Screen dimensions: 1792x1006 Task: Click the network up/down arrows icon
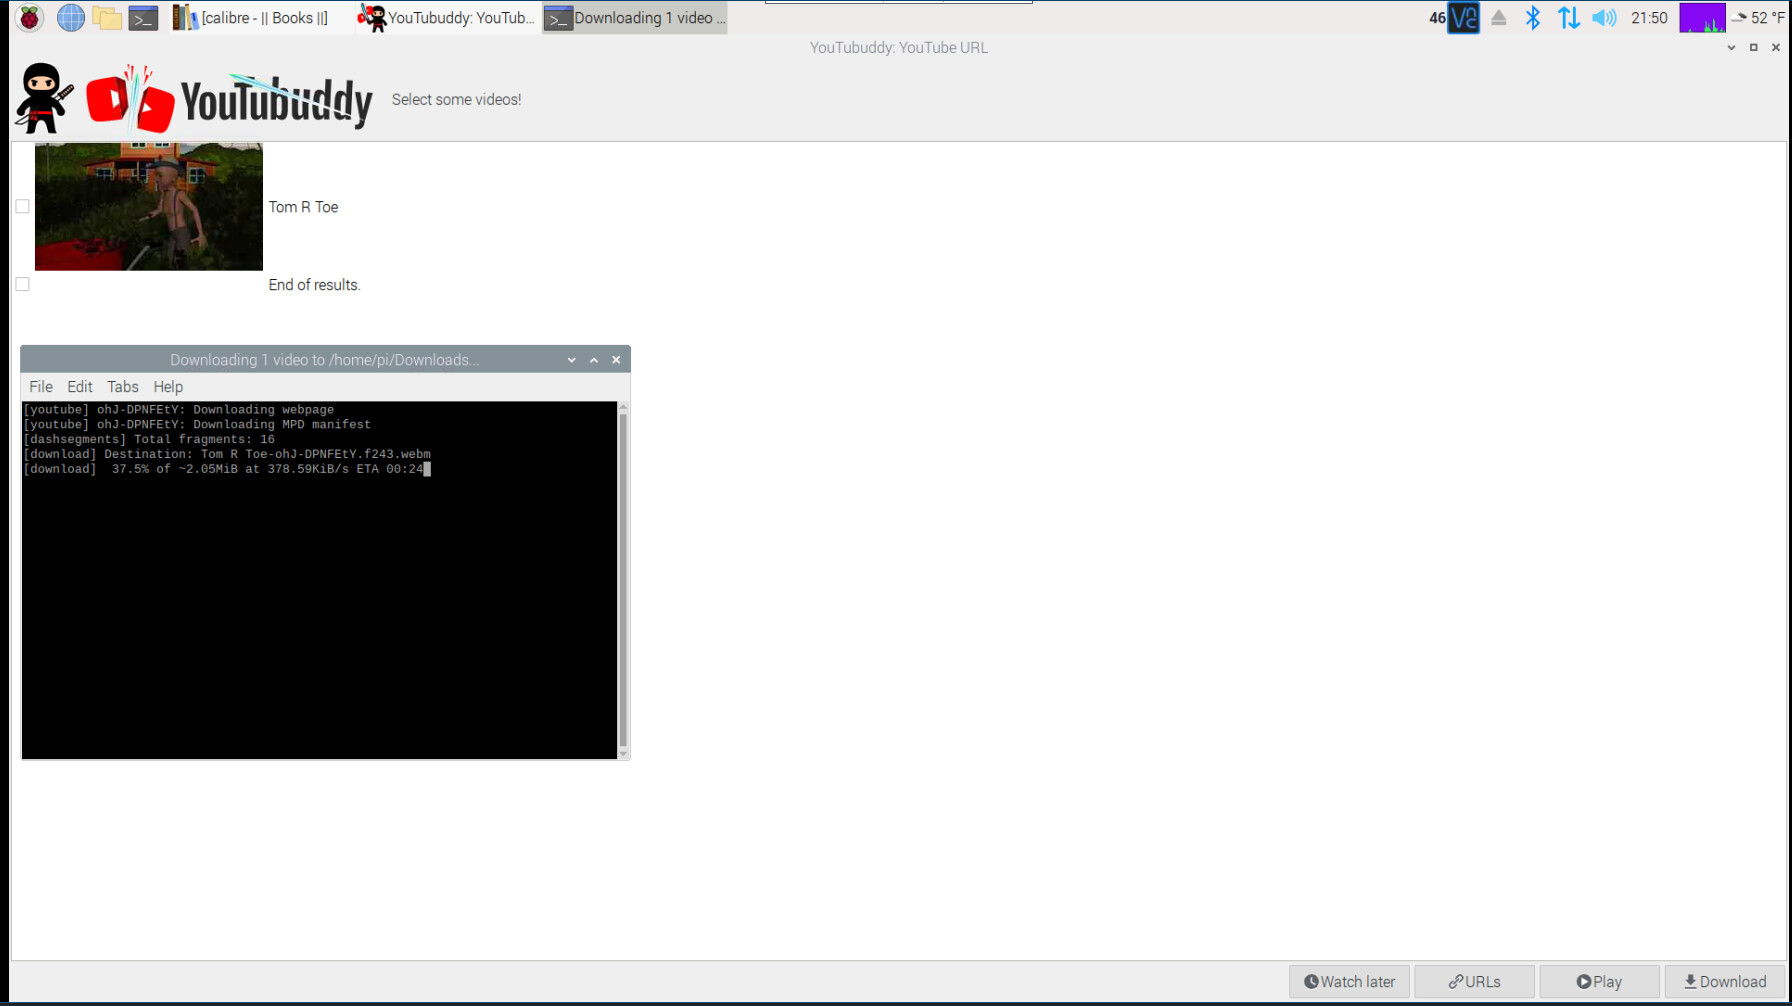pos(1568,18)
